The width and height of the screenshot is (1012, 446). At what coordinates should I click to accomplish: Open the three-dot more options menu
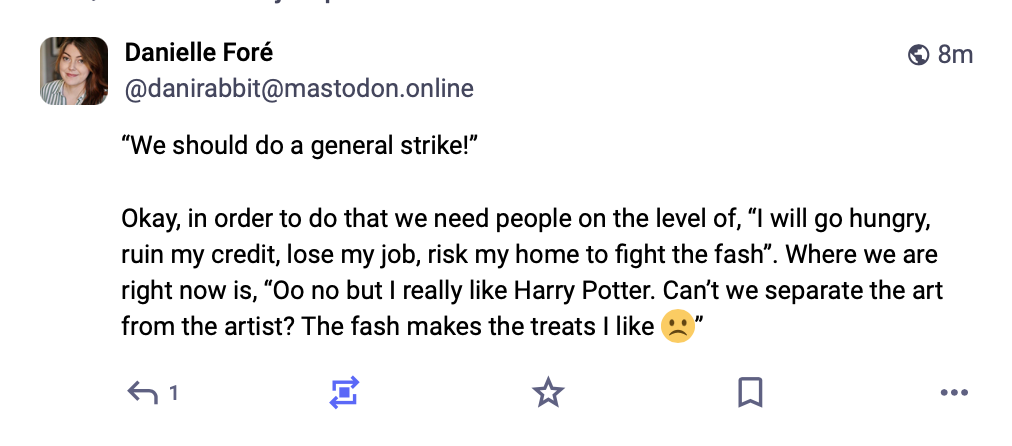point(955,393)
